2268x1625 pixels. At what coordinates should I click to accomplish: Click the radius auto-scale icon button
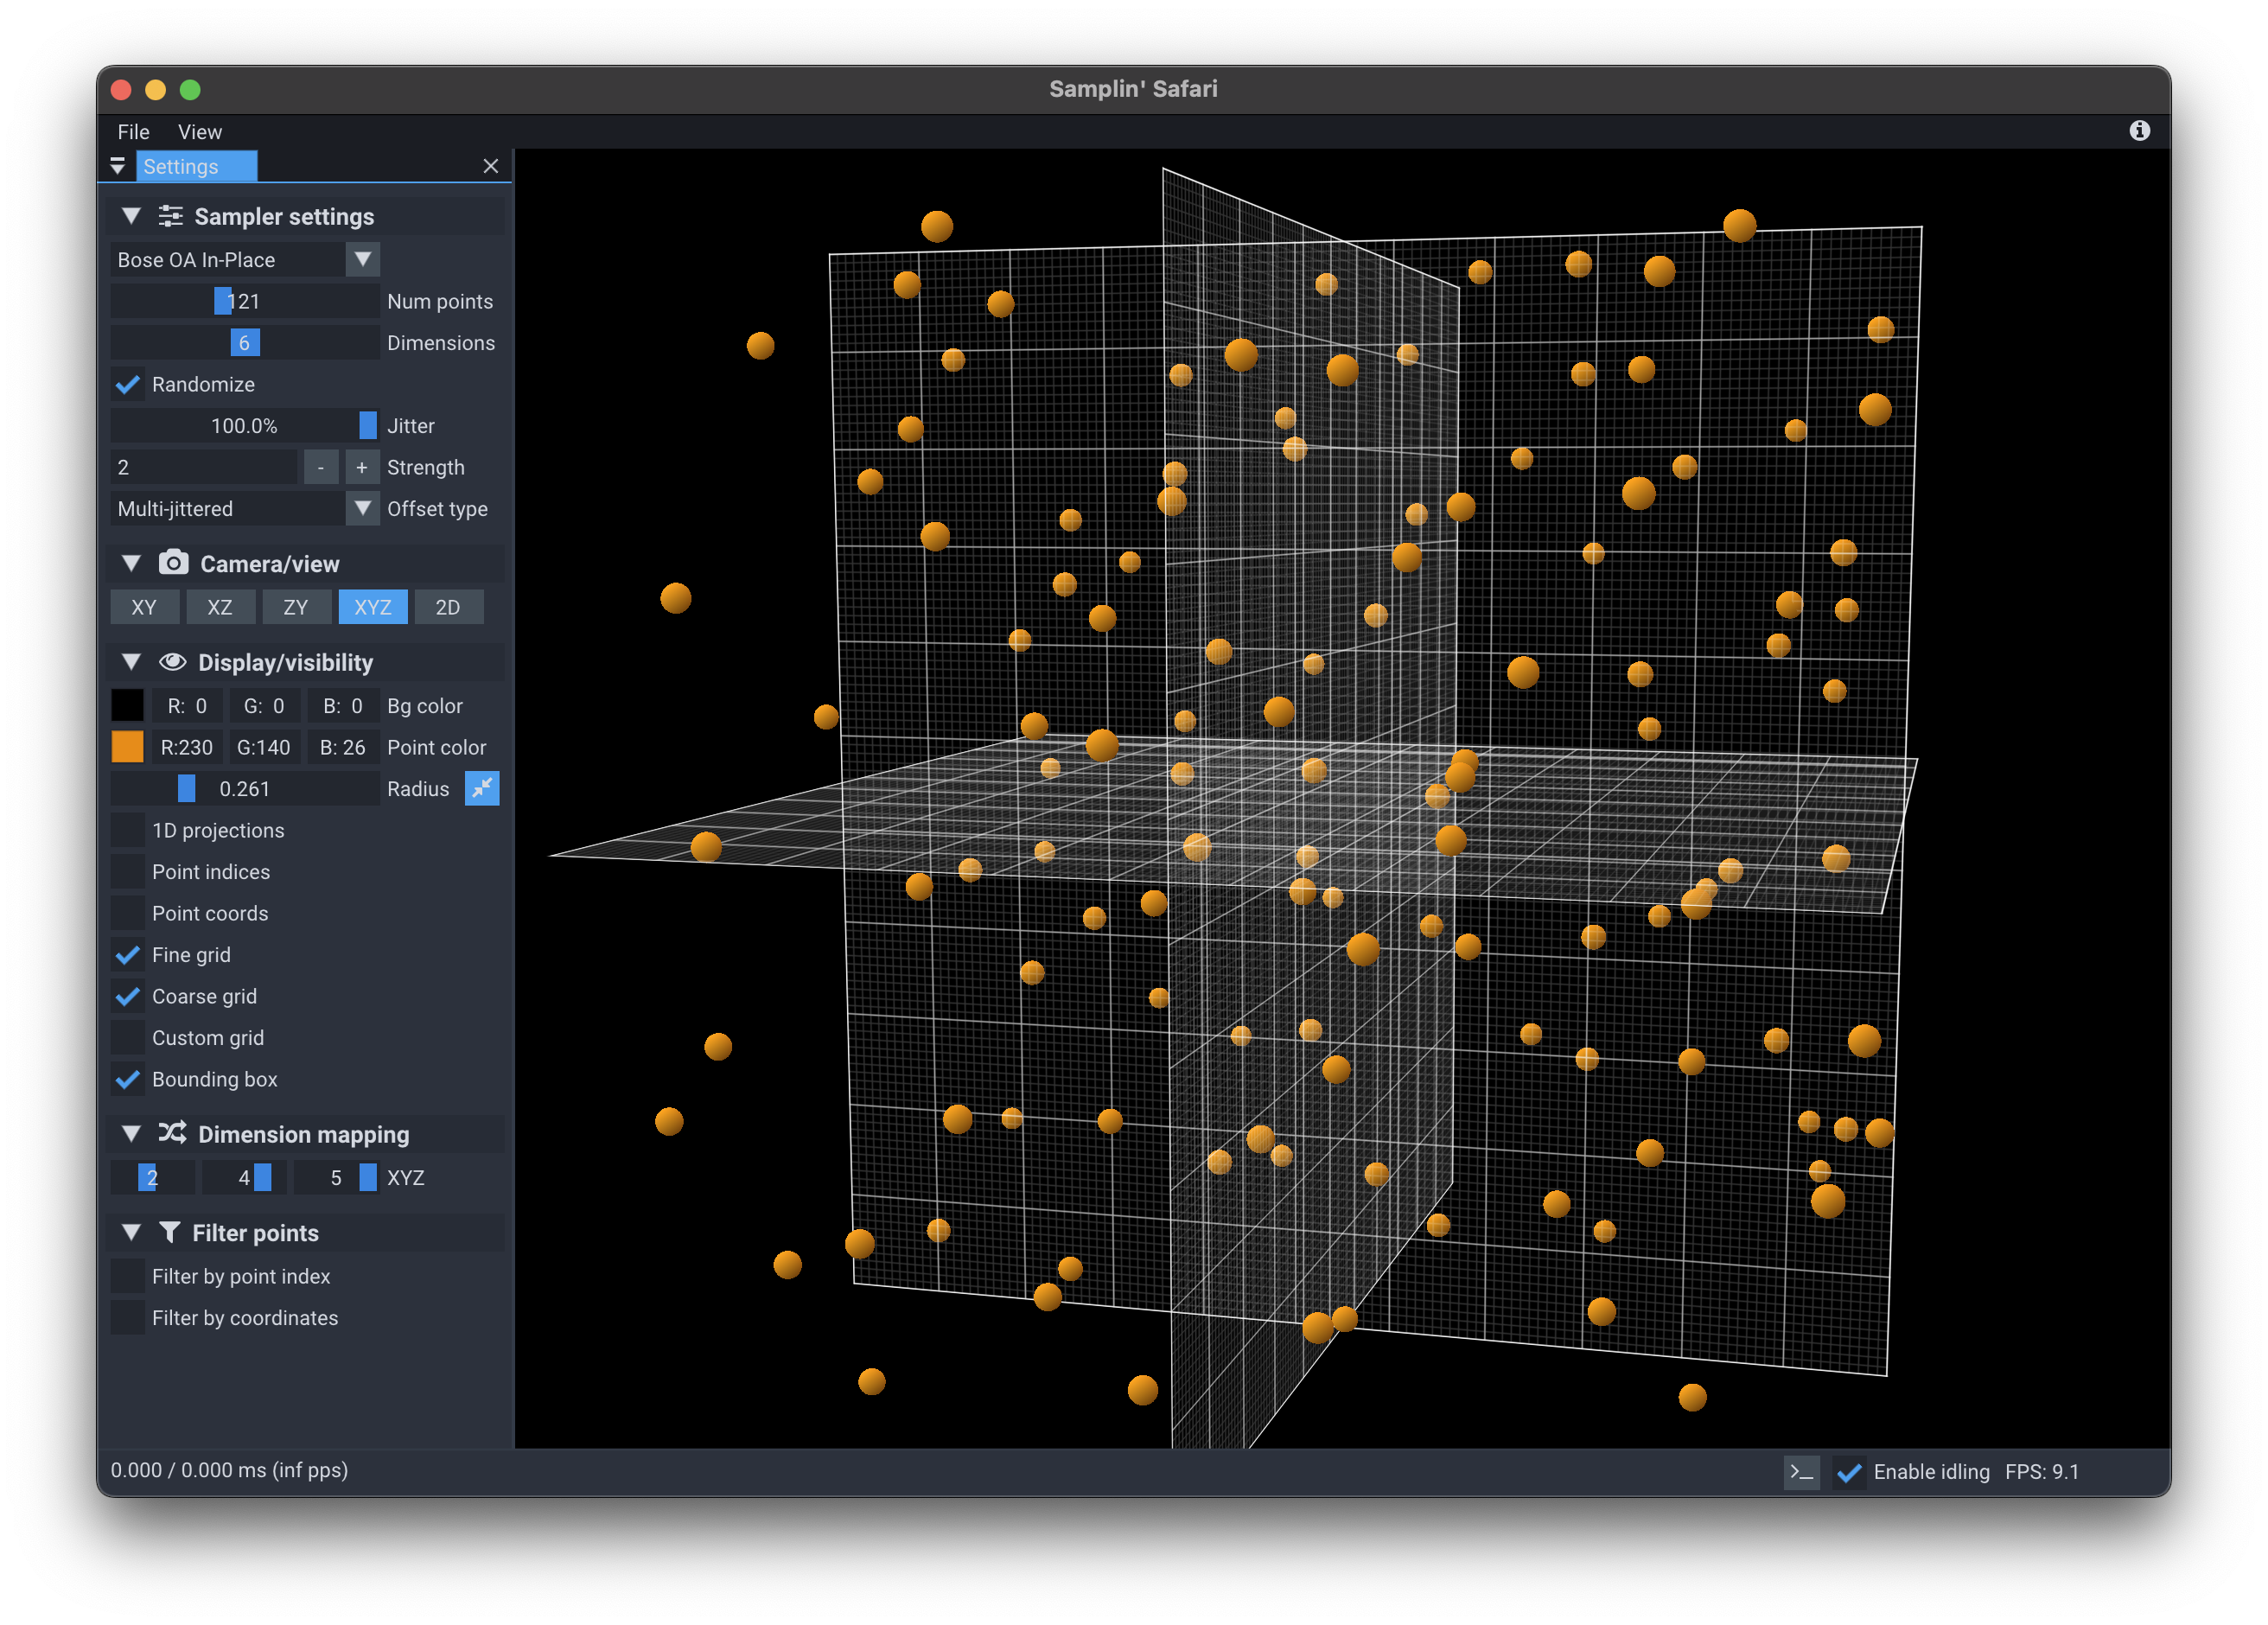[482, 789]
